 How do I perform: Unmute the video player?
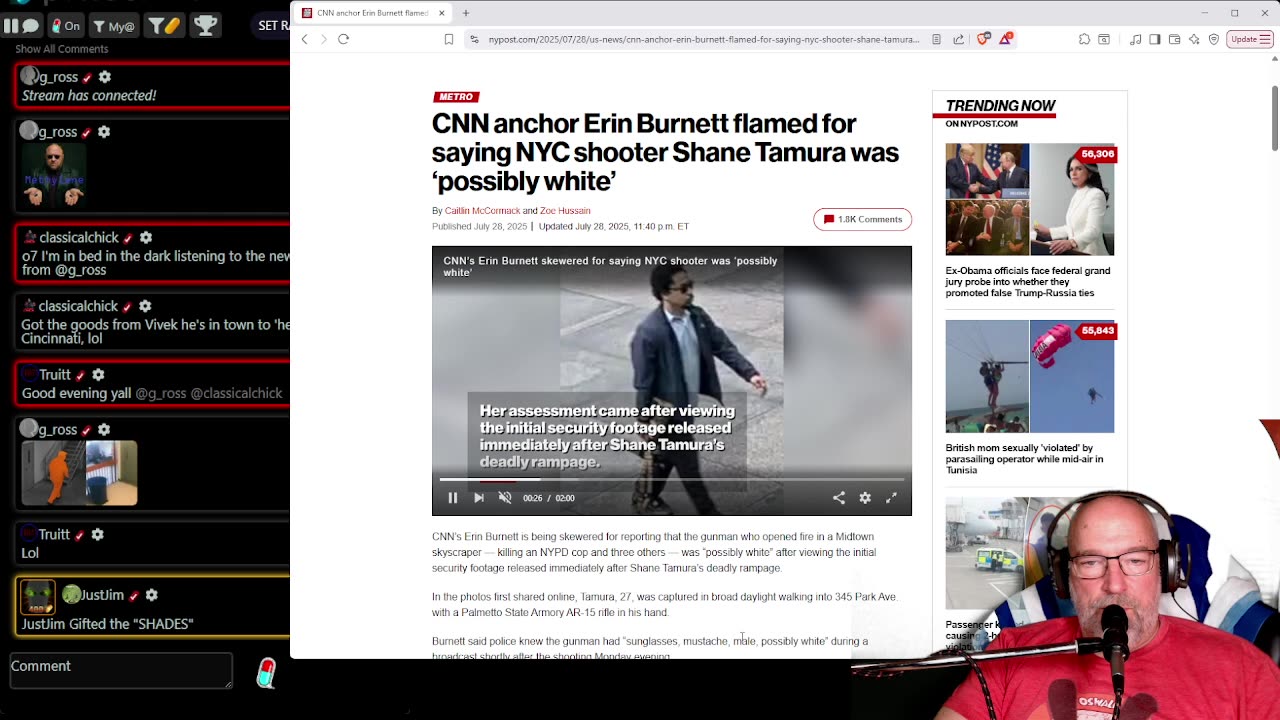click(505, 498)
